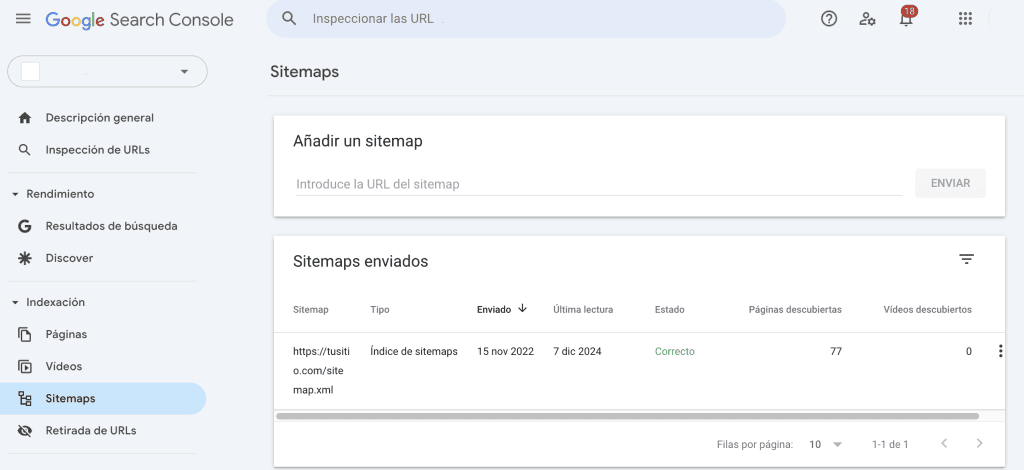Click the sitemap URL input field
This screenshot has width=1024, height=470.
tap(598, 184)
